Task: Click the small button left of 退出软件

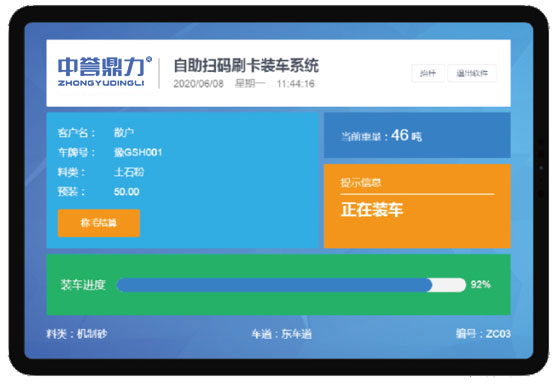Action: [x=428, y=73]
